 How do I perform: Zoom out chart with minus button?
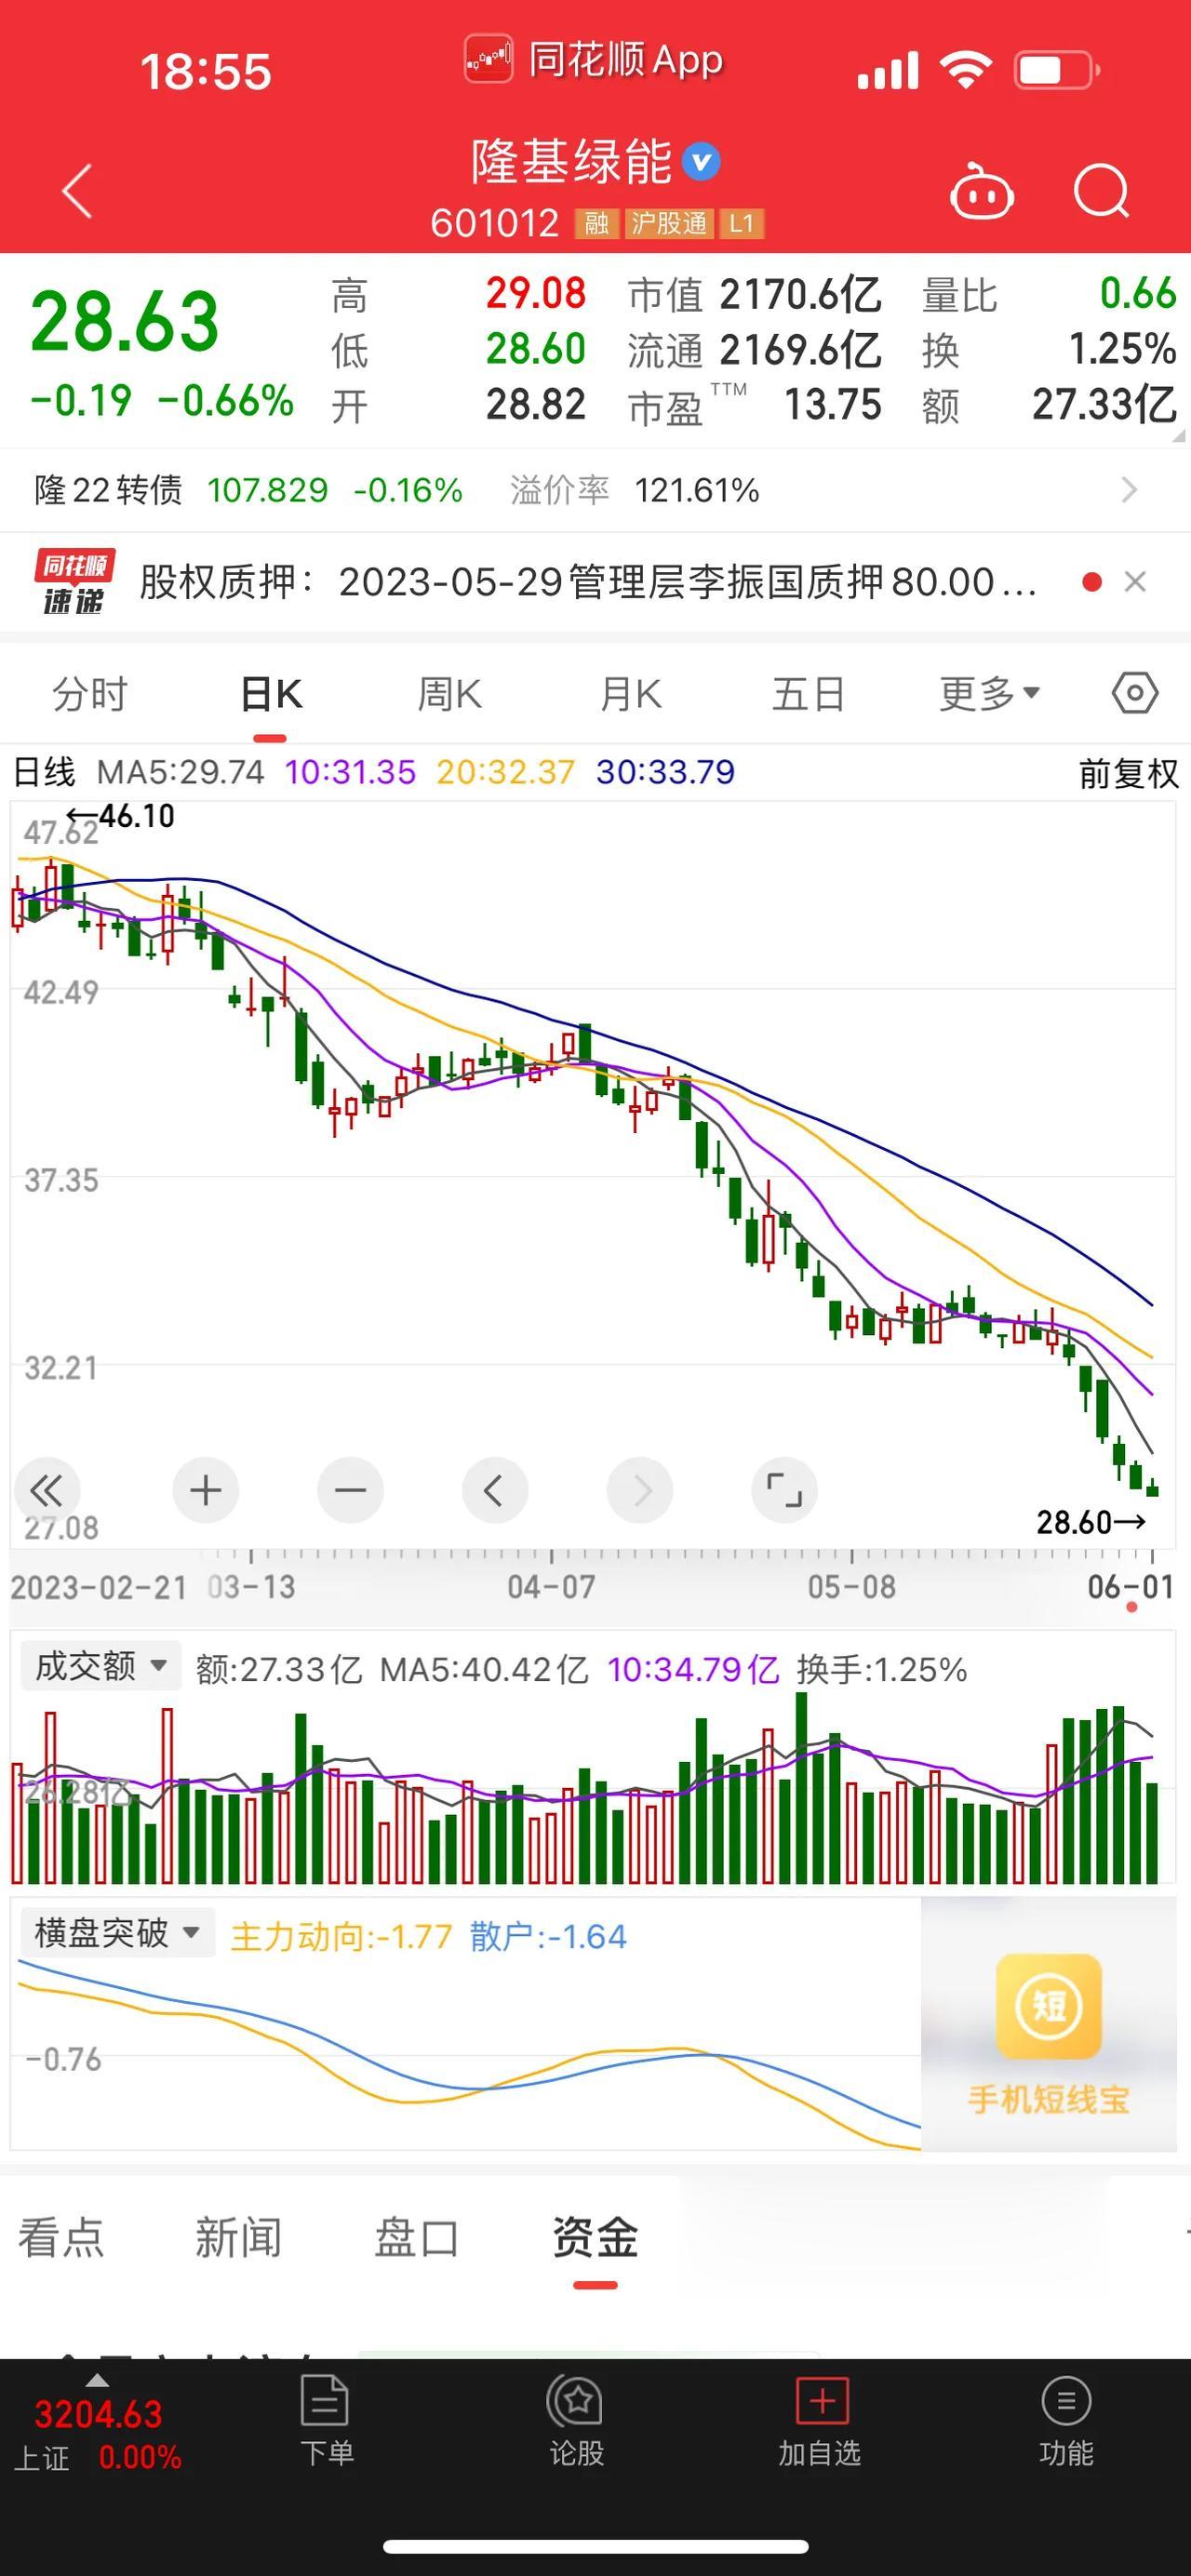pyautogui.click(x=350, y=1491)
